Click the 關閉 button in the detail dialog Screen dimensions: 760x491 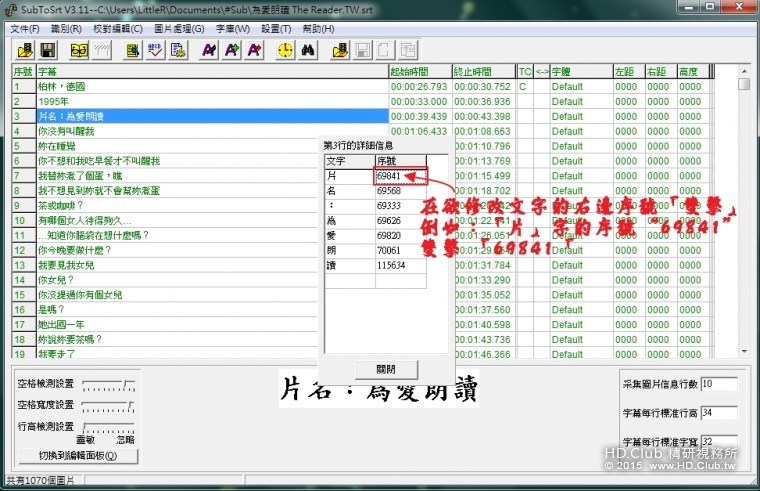tap(386, 369)
